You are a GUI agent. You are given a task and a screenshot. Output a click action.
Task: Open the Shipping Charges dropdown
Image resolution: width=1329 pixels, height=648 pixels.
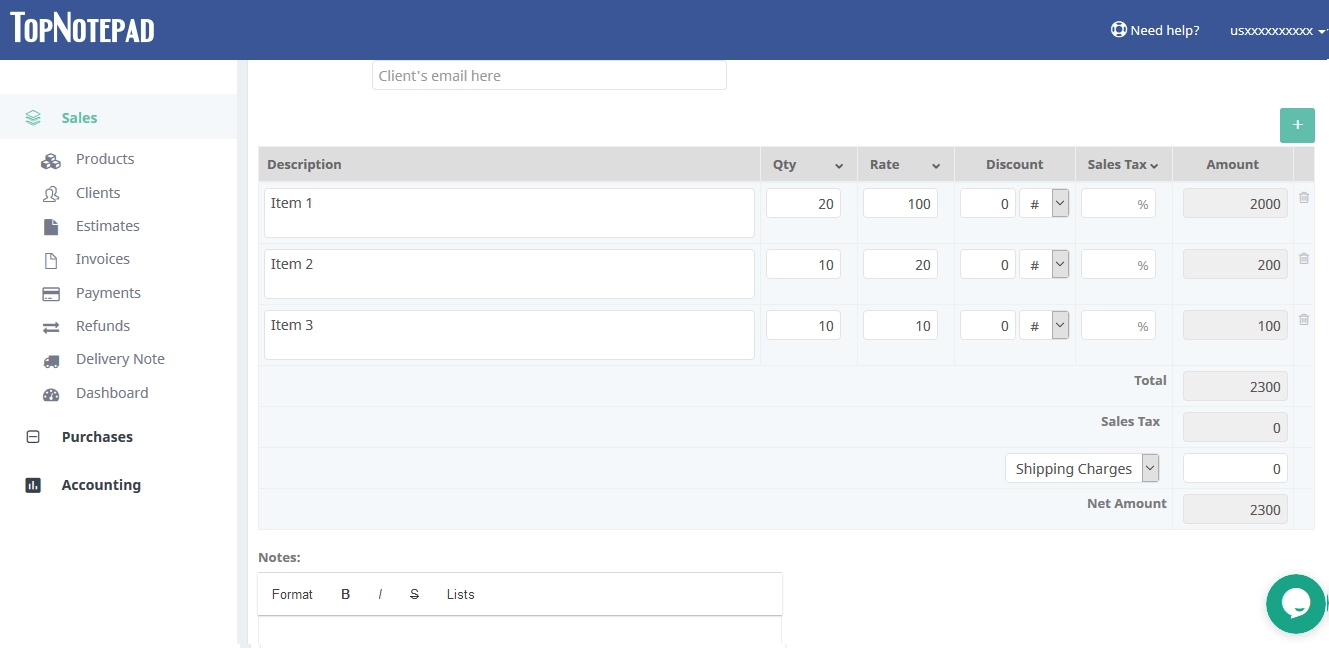point(1149,467)
